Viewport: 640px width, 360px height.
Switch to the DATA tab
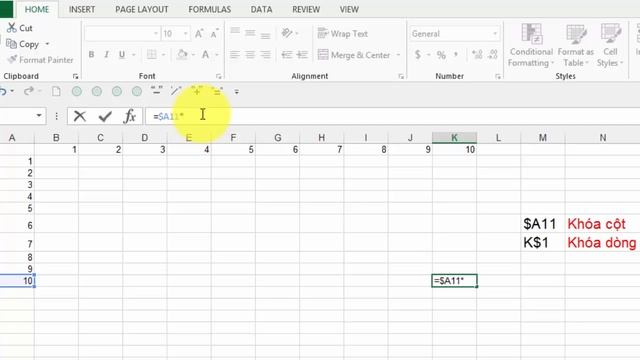261,9
